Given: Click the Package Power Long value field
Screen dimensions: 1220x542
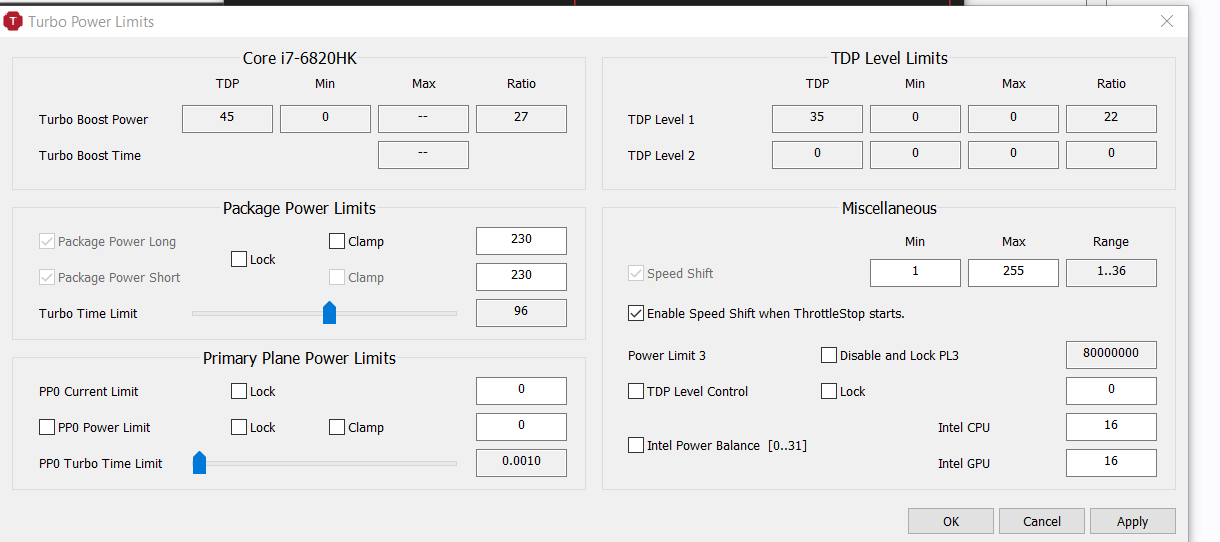Looking at the screenshot, I should coord(521,240).
